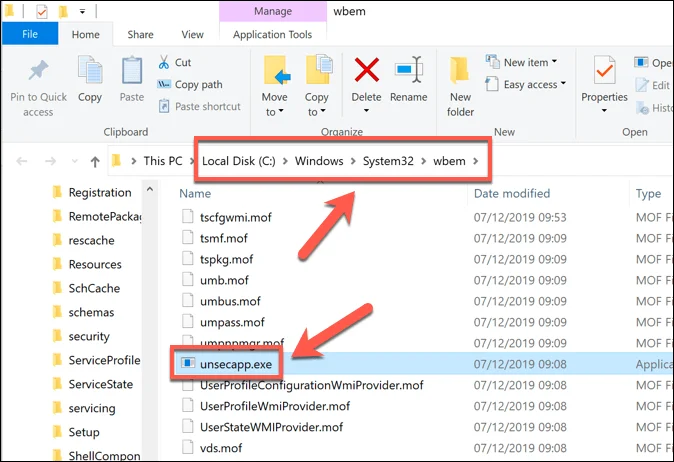The height and width of the screenshot is (462, 674).
Task: Go up one folder level
Action: [x=95, y=162]
